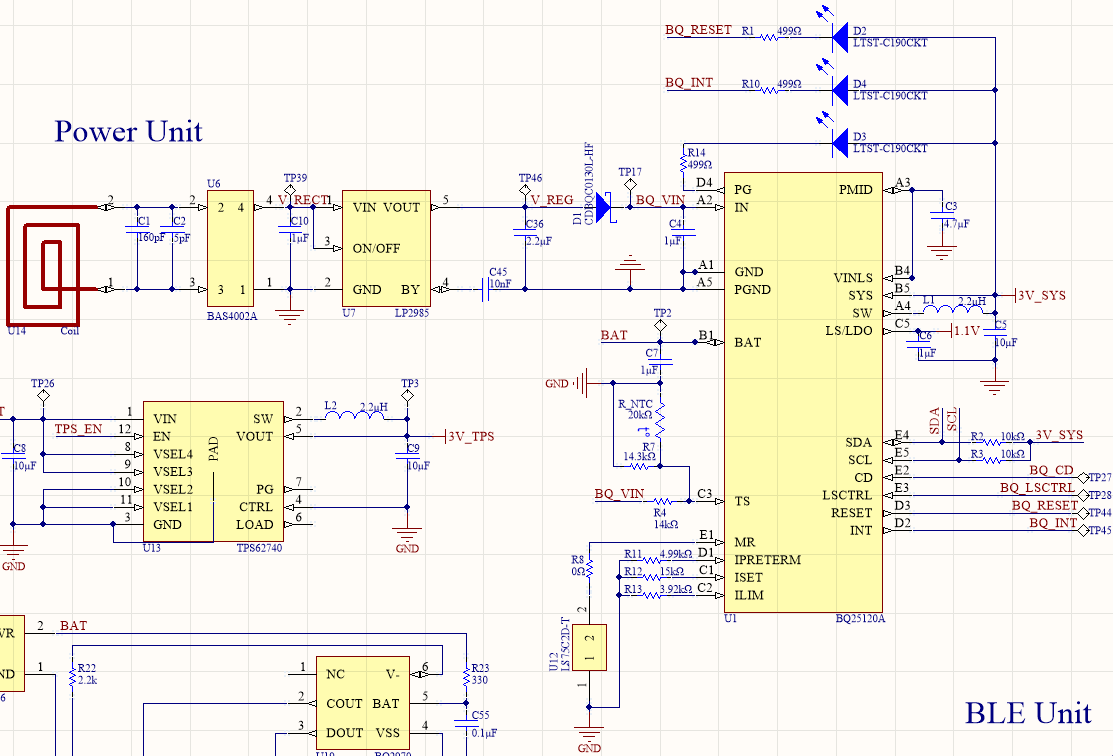Click the LS/LDO pin label on U1

coord(849,331)
